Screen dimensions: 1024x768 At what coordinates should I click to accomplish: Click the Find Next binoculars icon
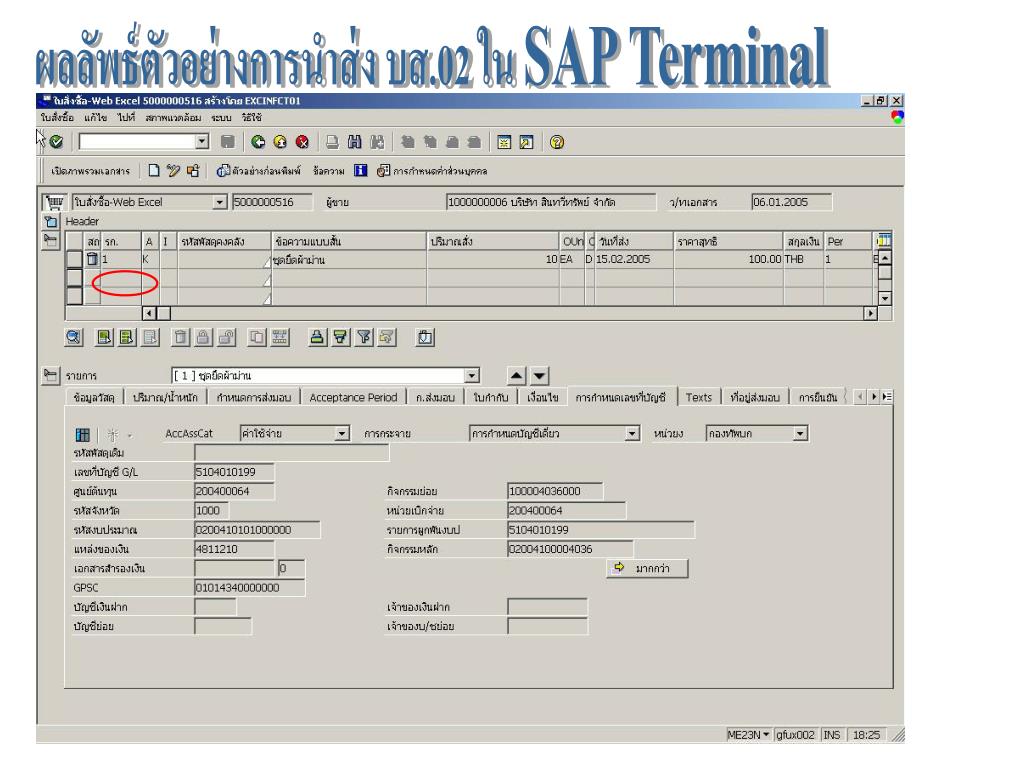377,142
